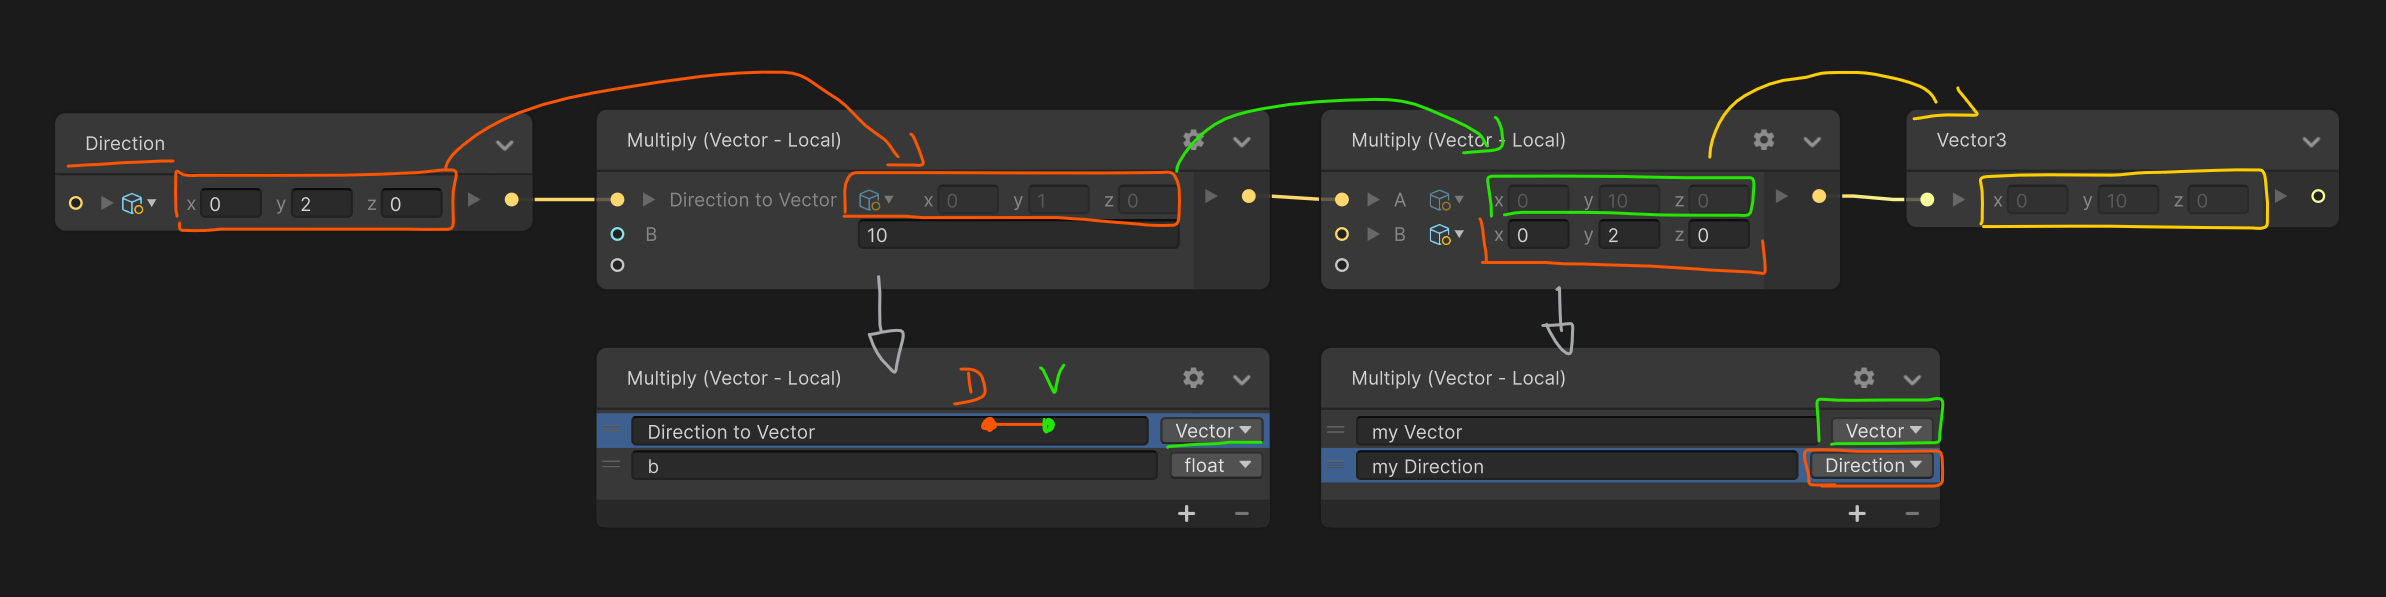Click the y field in the Direction node
Screen dimensions: 2386x597
click(x=322, y=204)
